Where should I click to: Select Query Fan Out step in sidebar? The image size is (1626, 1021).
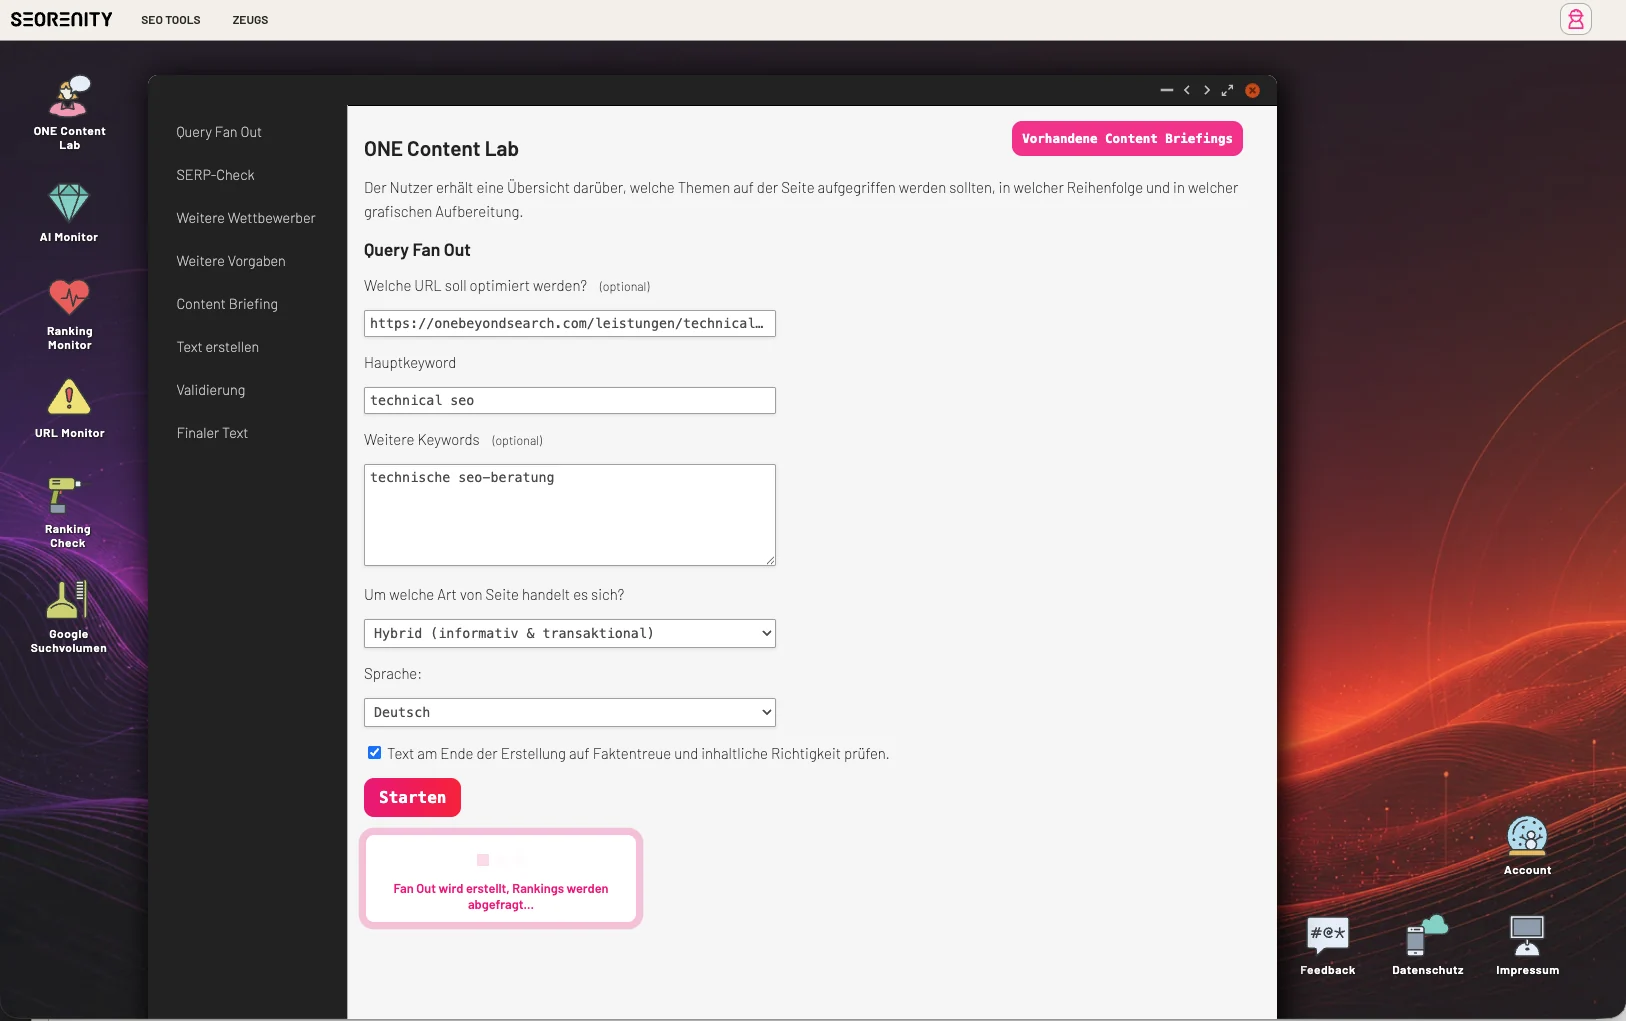(x=219, y=132)
